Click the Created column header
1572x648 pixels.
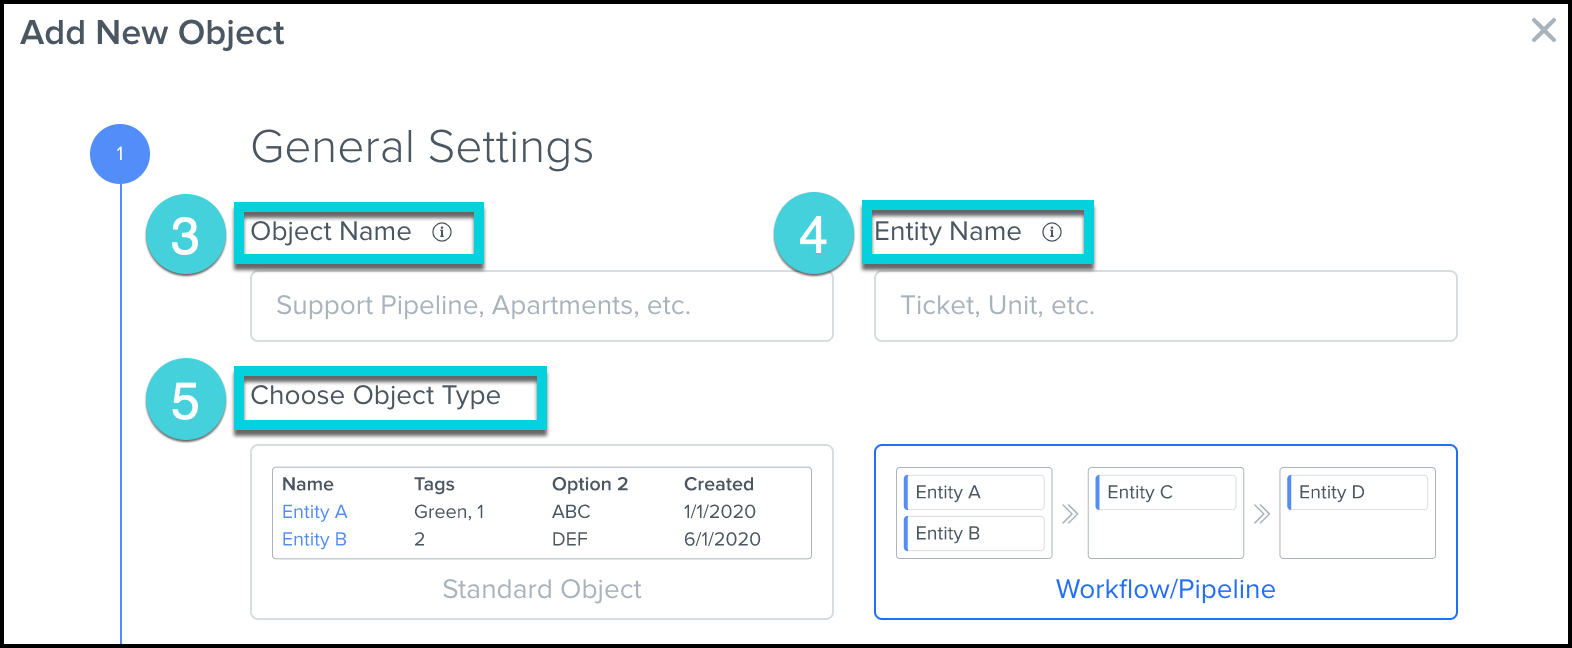(719, 484)
